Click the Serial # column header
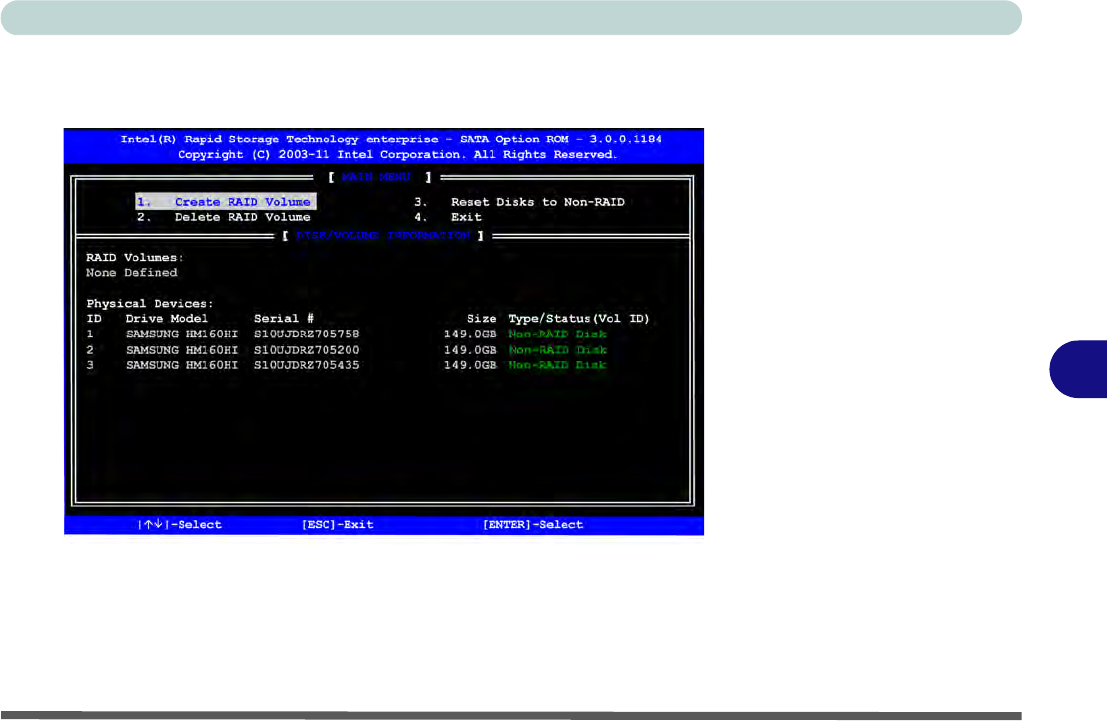1107x721 pixels. click(x=284, y=319)
